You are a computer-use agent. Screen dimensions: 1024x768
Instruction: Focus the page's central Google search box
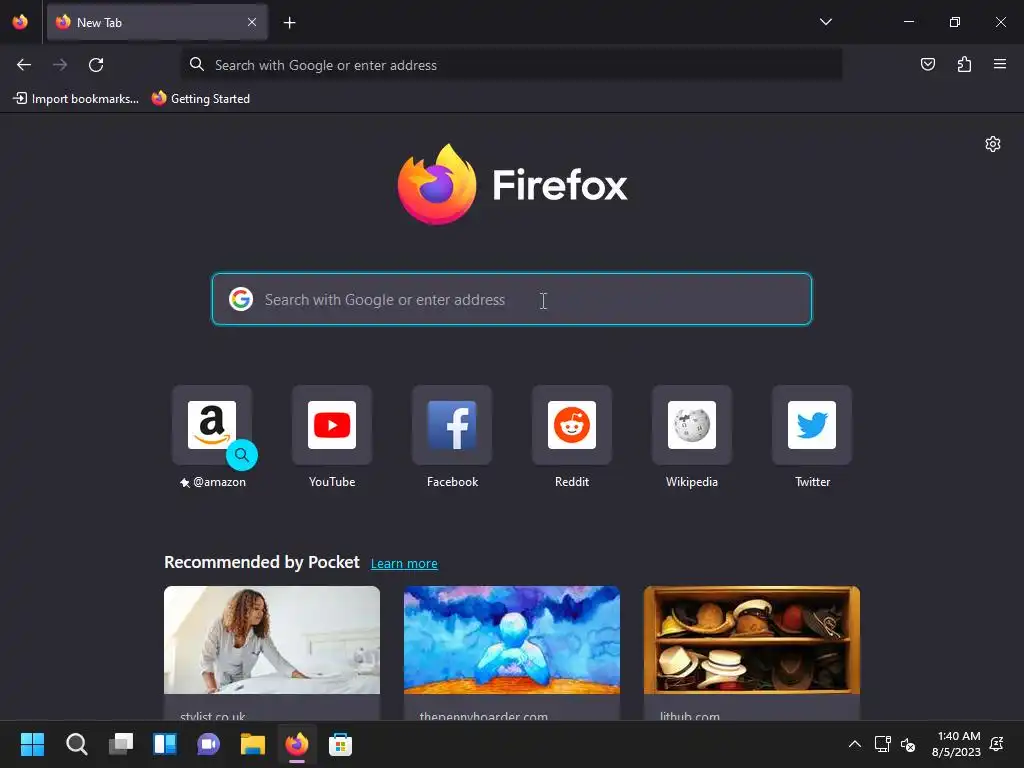click(512, 299)
